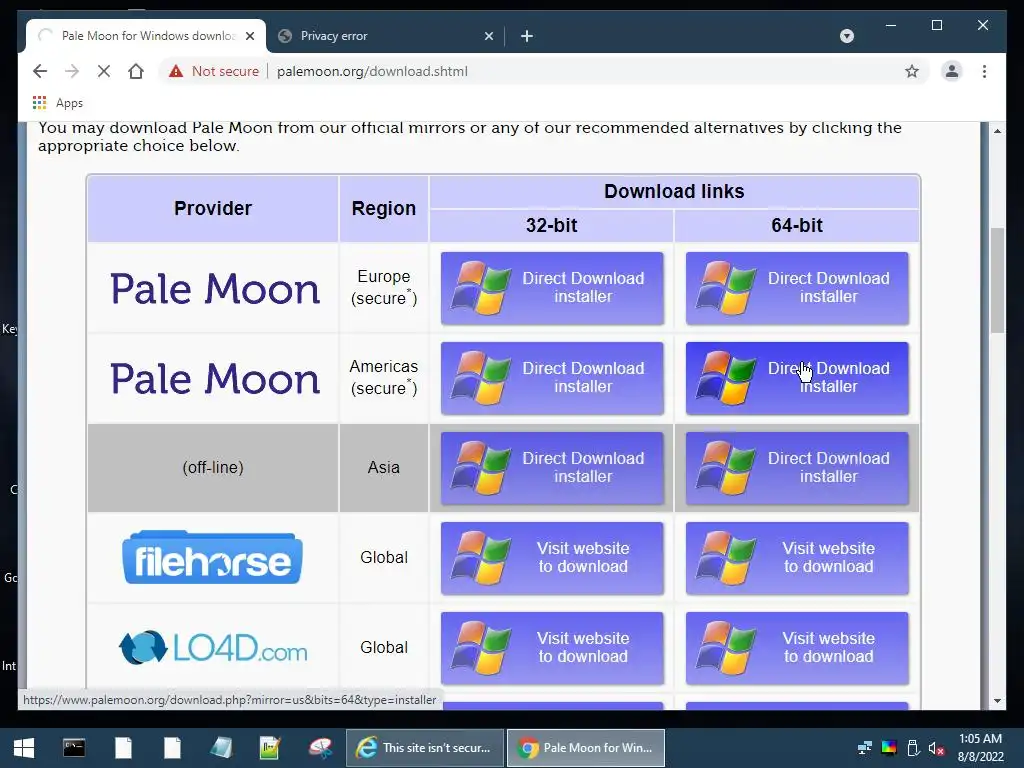The width and height of the screenshot is (1024, 768).
Task: Download 64-bit installer from Americas mirror
Action: pos(797,378)
